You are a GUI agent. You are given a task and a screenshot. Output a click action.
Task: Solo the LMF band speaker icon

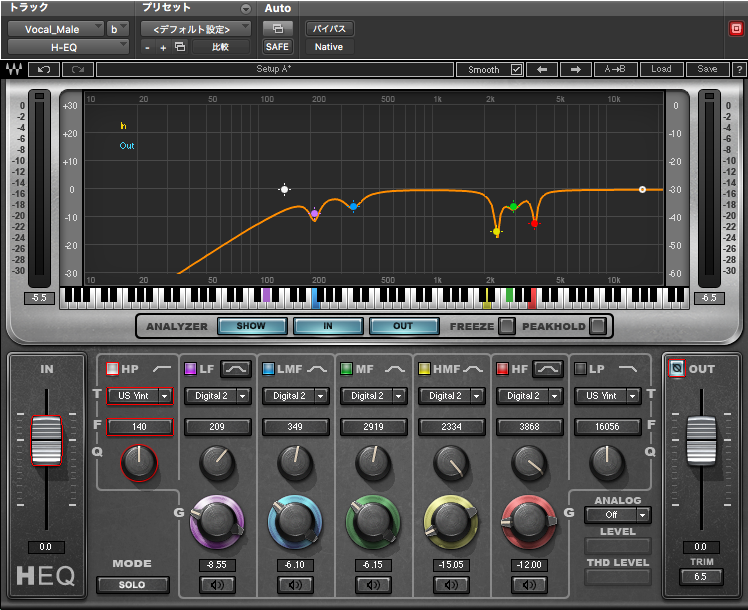(x=295, y=585)
